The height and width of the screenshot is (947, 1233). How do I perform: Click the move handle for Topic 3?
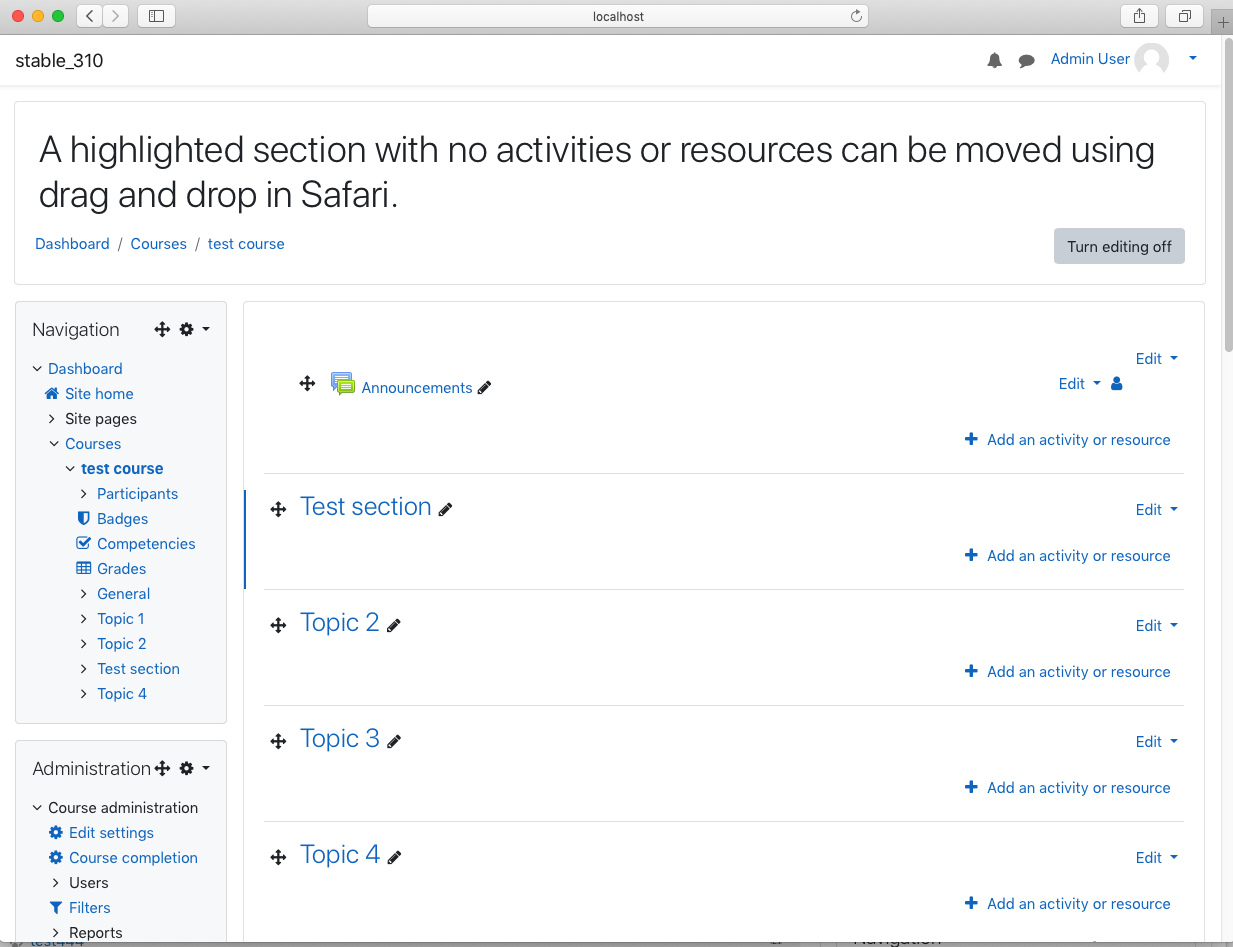coord(279,742)
